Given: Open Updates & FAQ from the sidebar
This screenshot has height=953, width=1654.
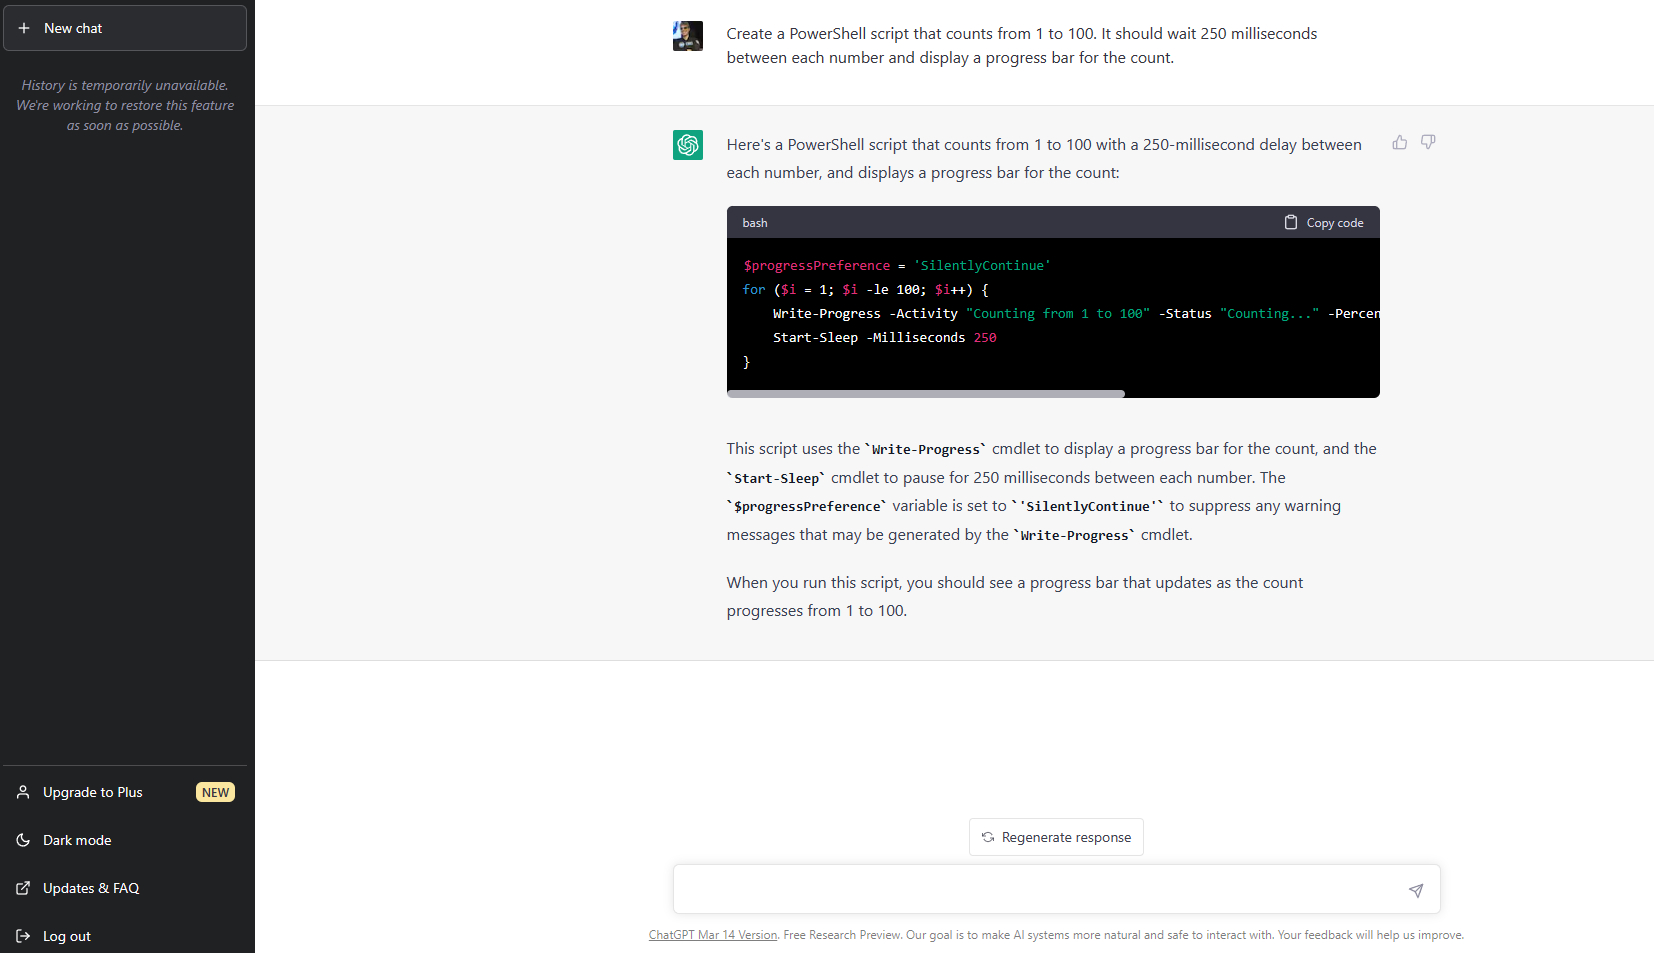Looking at the screenshot, I should click(x=91, y=888).
